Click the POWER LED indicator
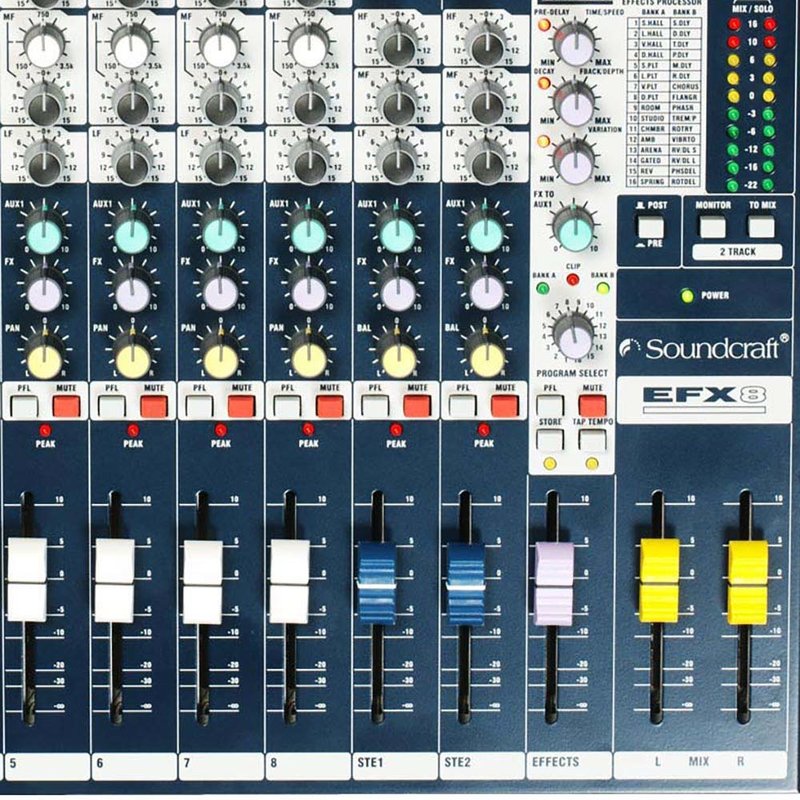Screen dimensions: 800x800 pos(686,295)
